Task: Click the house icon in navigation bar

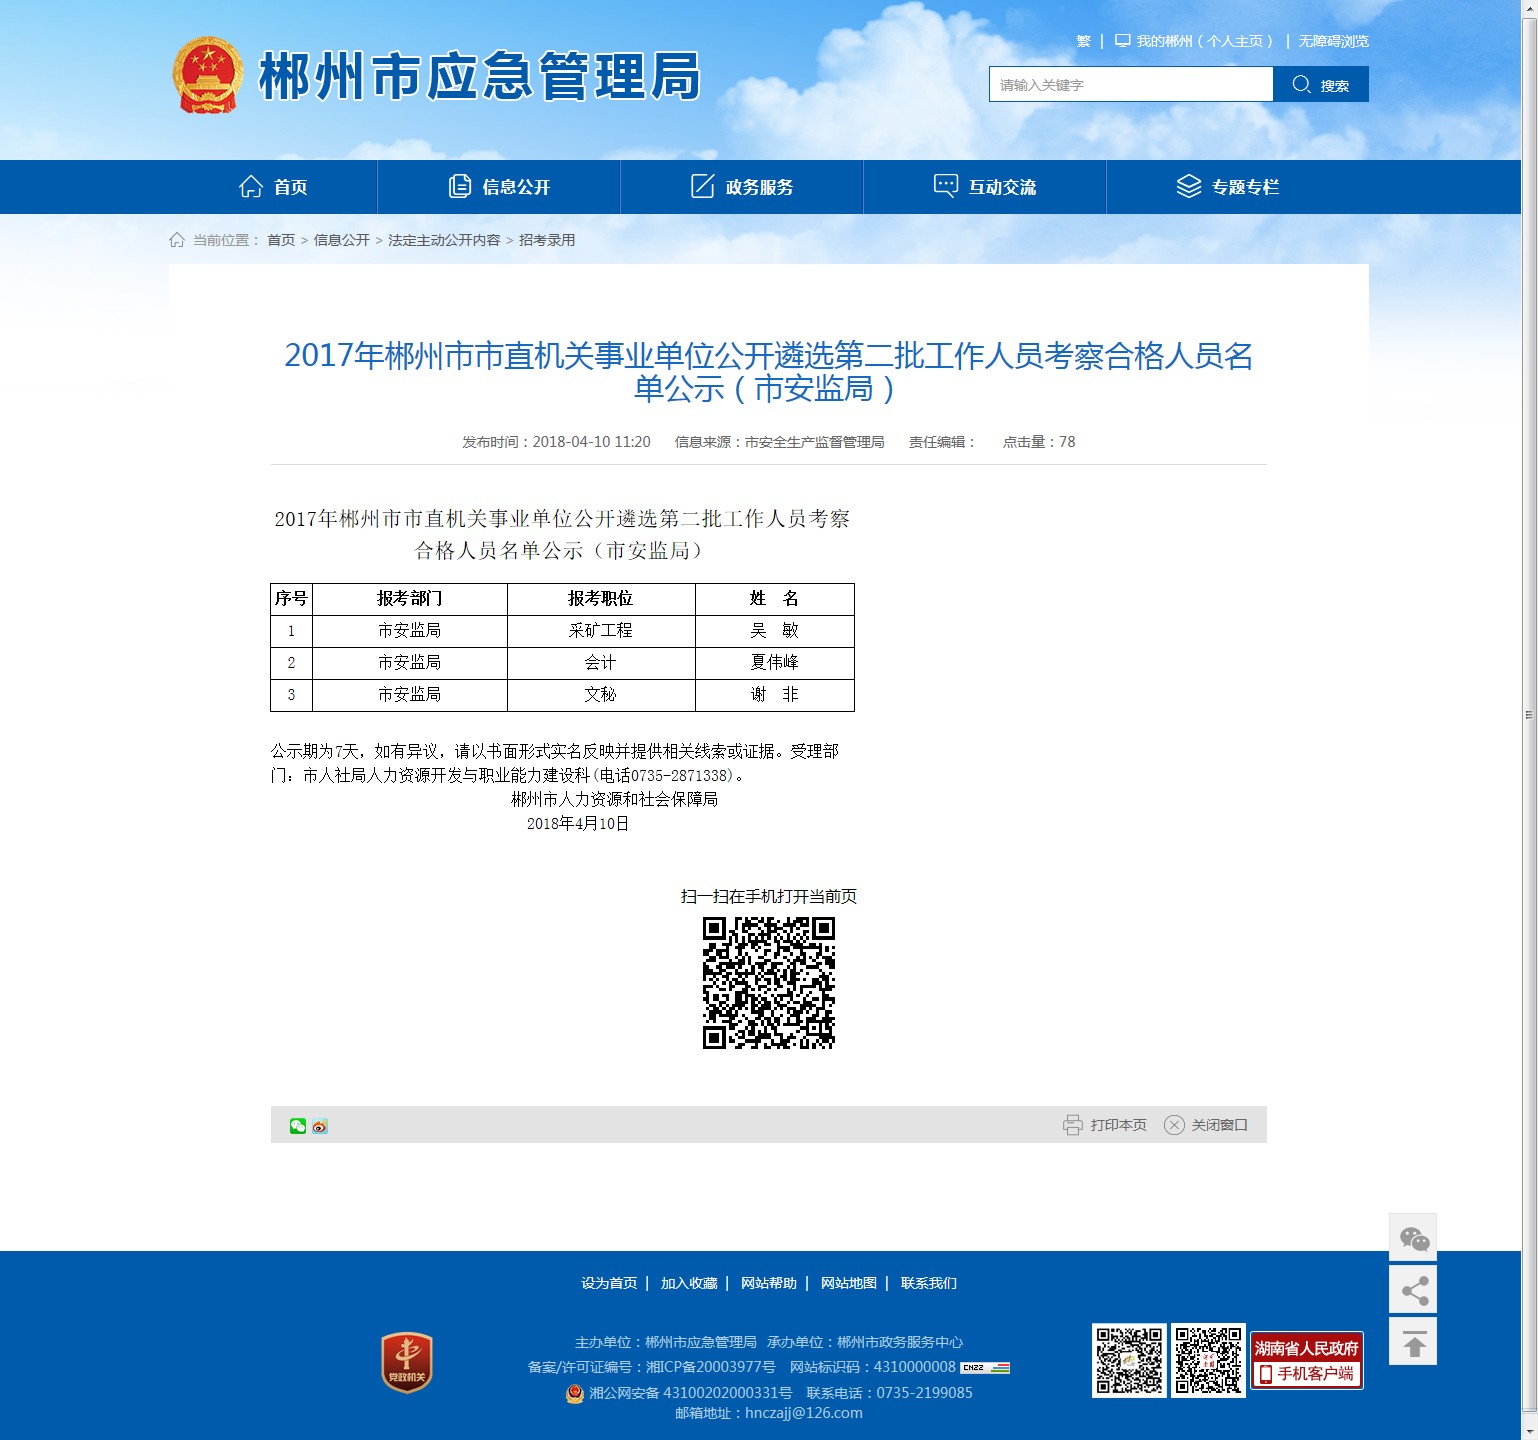Action: (x=250, y=186)
